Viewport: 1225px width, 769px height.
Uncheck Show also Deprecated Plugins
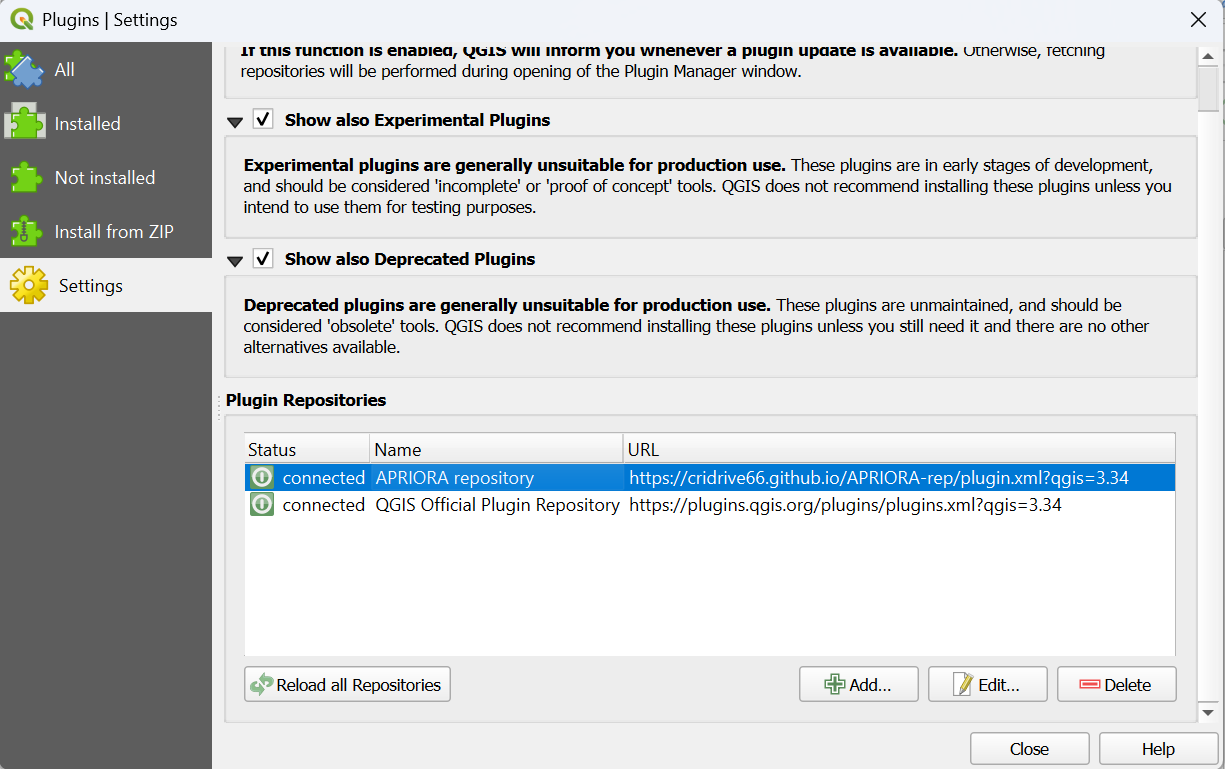point(263,259)
